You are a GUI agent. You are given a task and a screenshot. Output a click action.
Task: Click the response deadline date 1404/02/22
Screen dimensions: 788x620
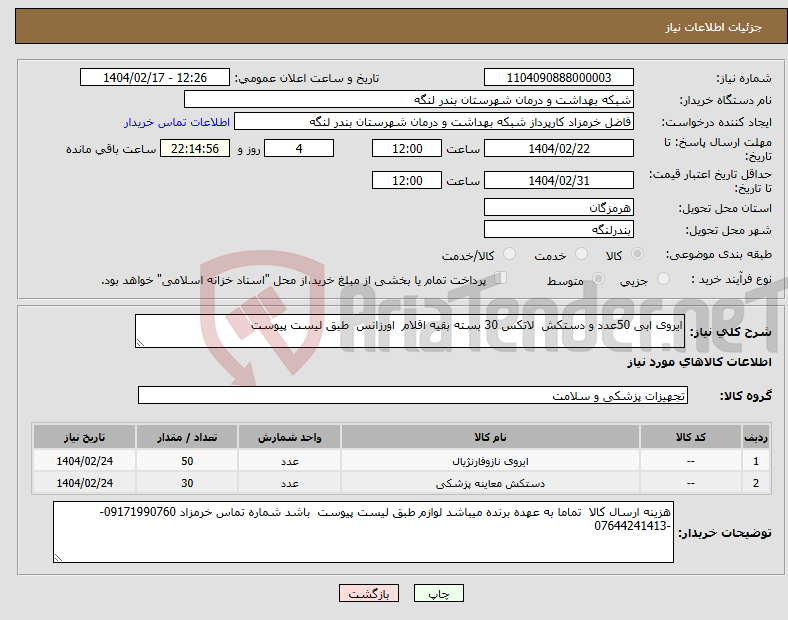click(x=558, y=148)
